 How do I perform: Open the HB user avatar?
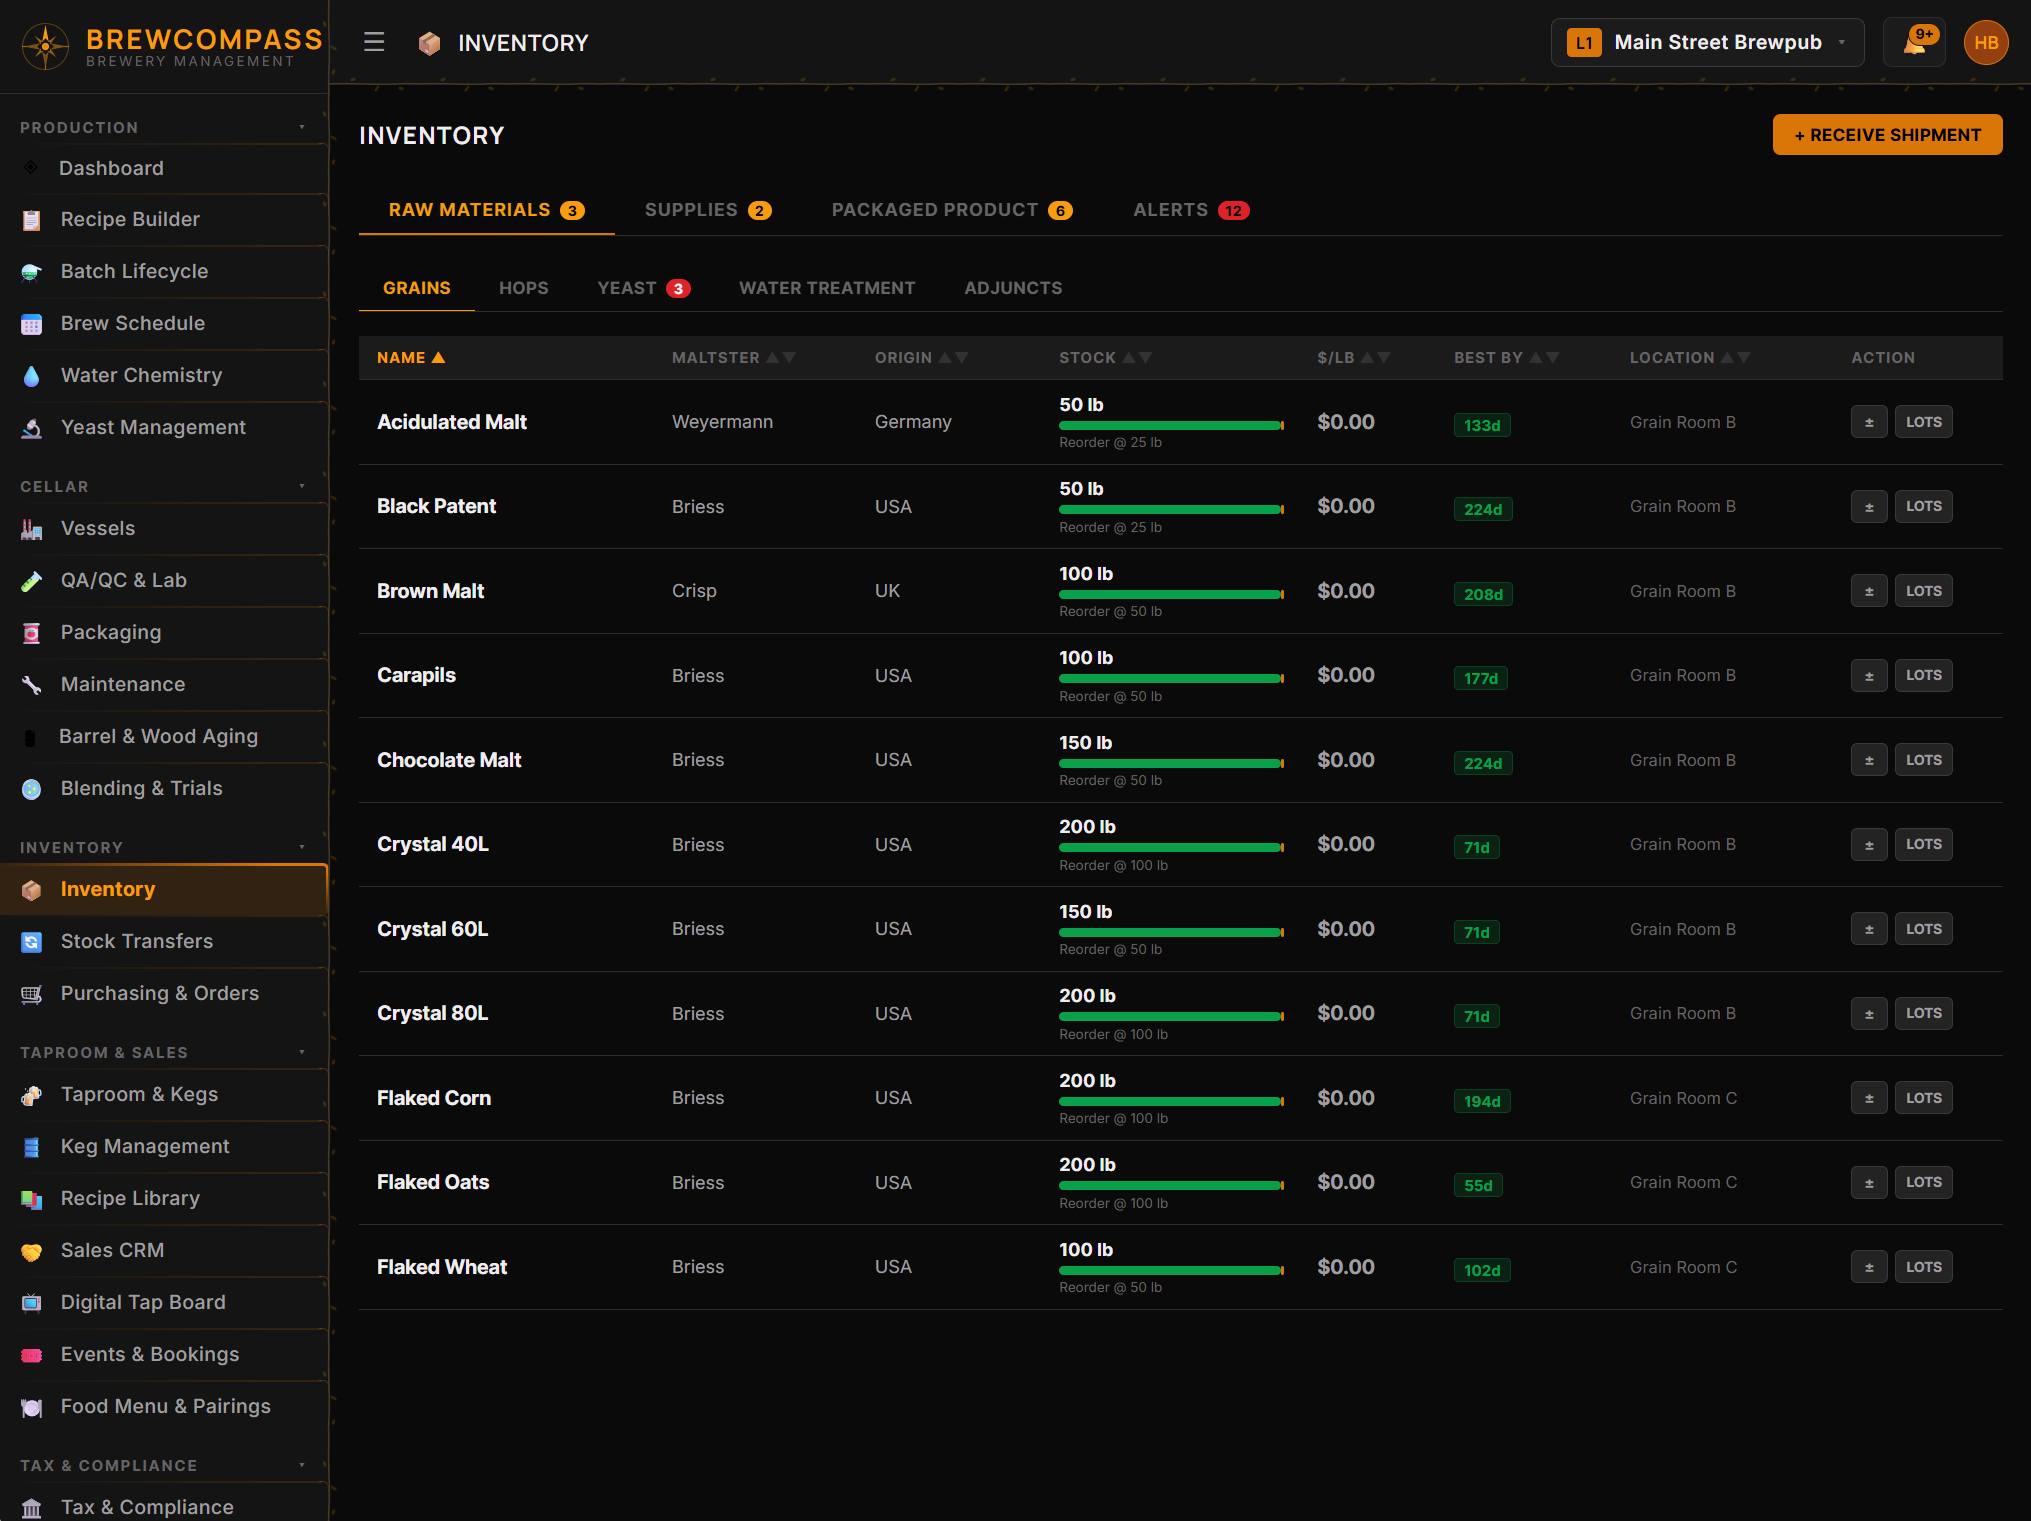pyautogui.click(x=1986, y=42)
